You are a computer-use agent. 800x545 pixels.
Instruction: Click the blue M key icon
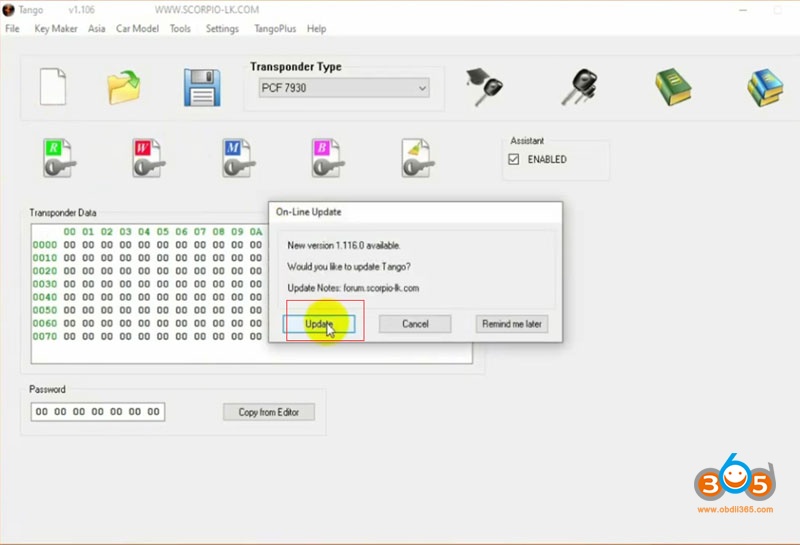(x=238, y=158)
